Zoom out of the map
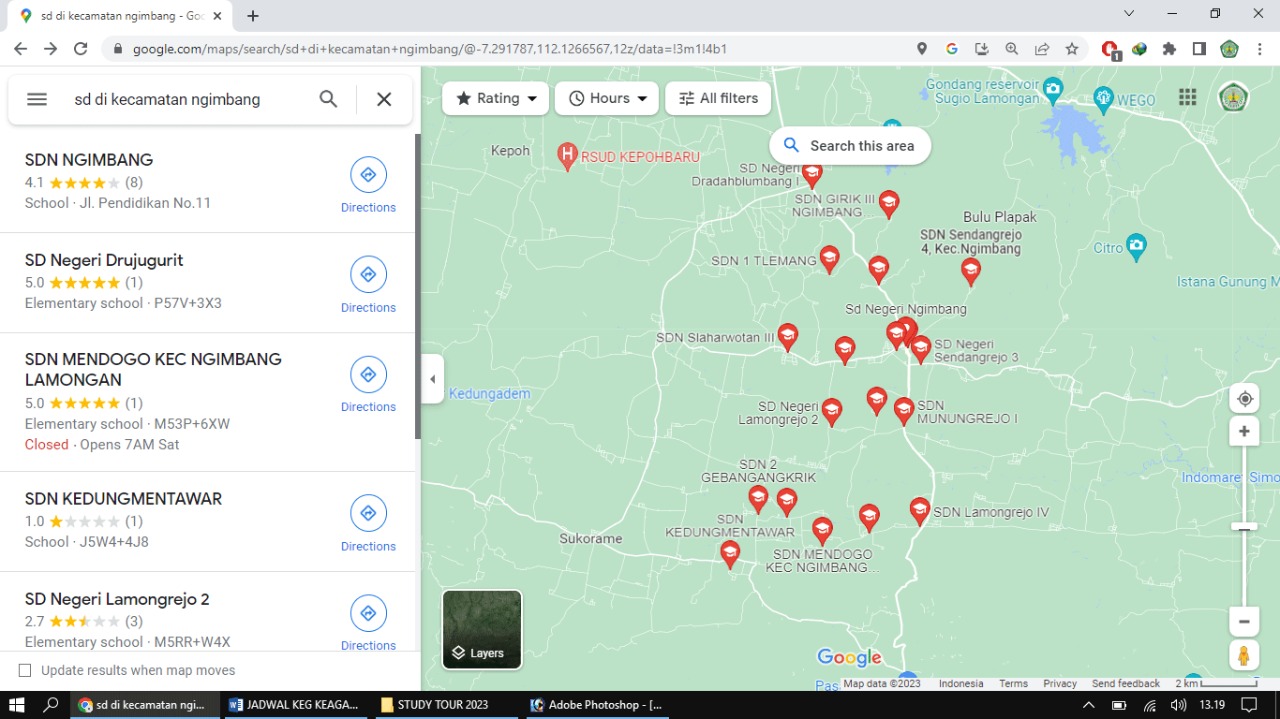Screen dimensions: 1280x719 click(x=1244, y=621)
